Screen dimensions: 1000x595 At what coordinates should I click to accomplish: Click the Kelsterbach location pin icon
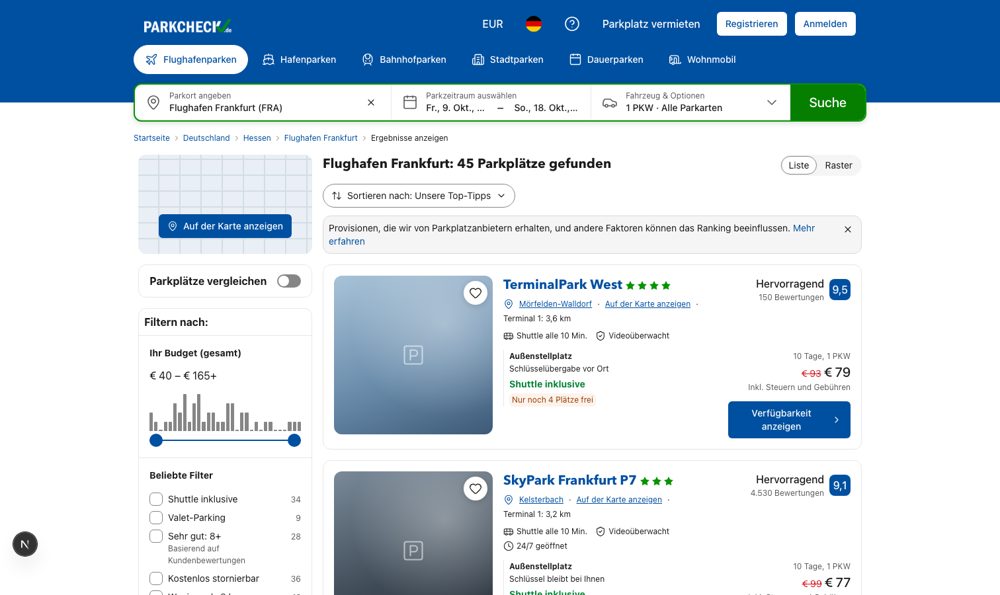(x=508, y=500)
